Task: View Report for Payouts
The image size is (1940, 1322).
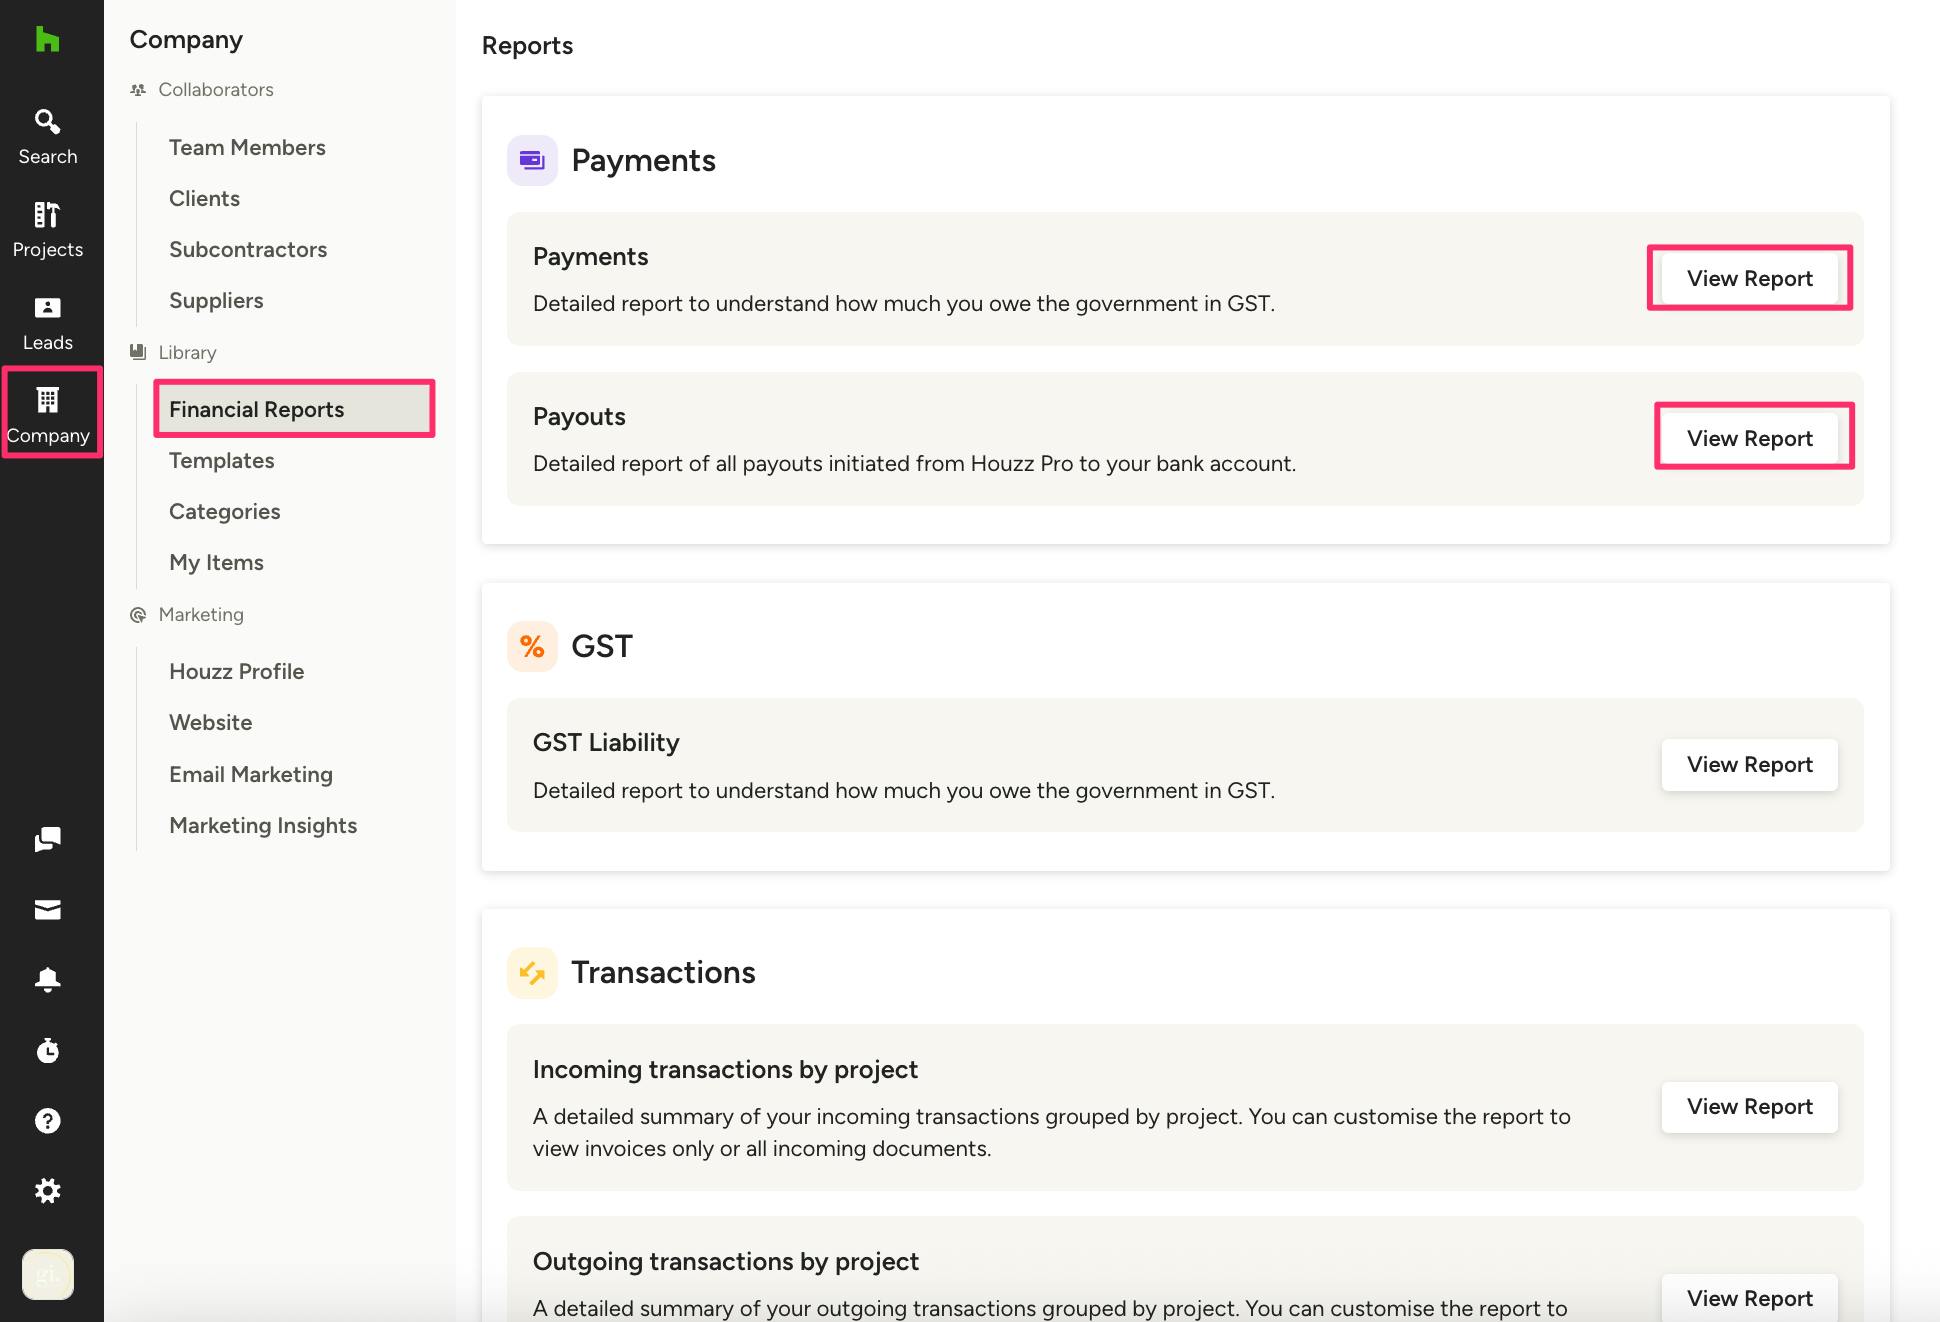Action: pyautogui.click(x=1749, y=438)
